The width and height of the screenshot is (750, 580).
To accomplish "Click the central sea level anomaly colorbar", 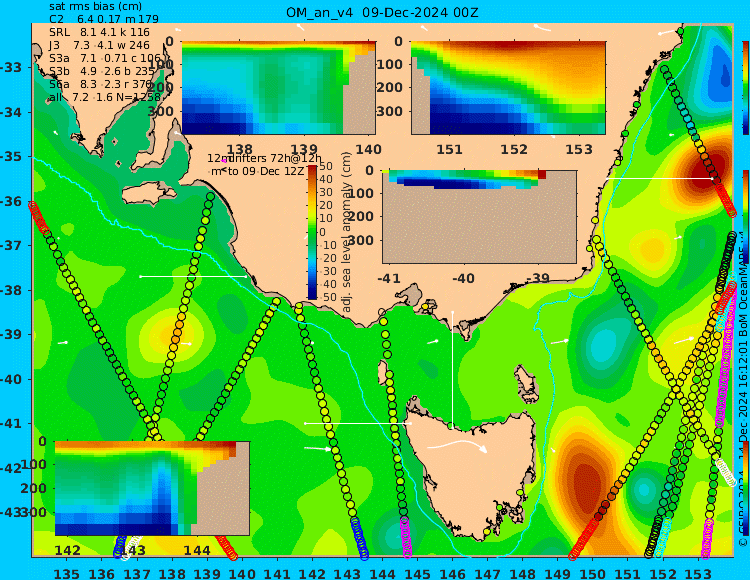I will pyautogui.click(x=312, y=232).
